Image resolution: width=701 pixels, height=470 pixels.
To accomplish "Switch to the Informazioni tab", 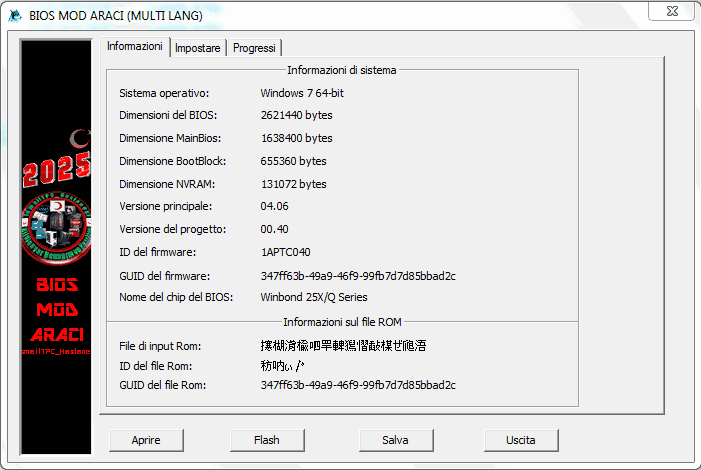I will pos(134,46).
